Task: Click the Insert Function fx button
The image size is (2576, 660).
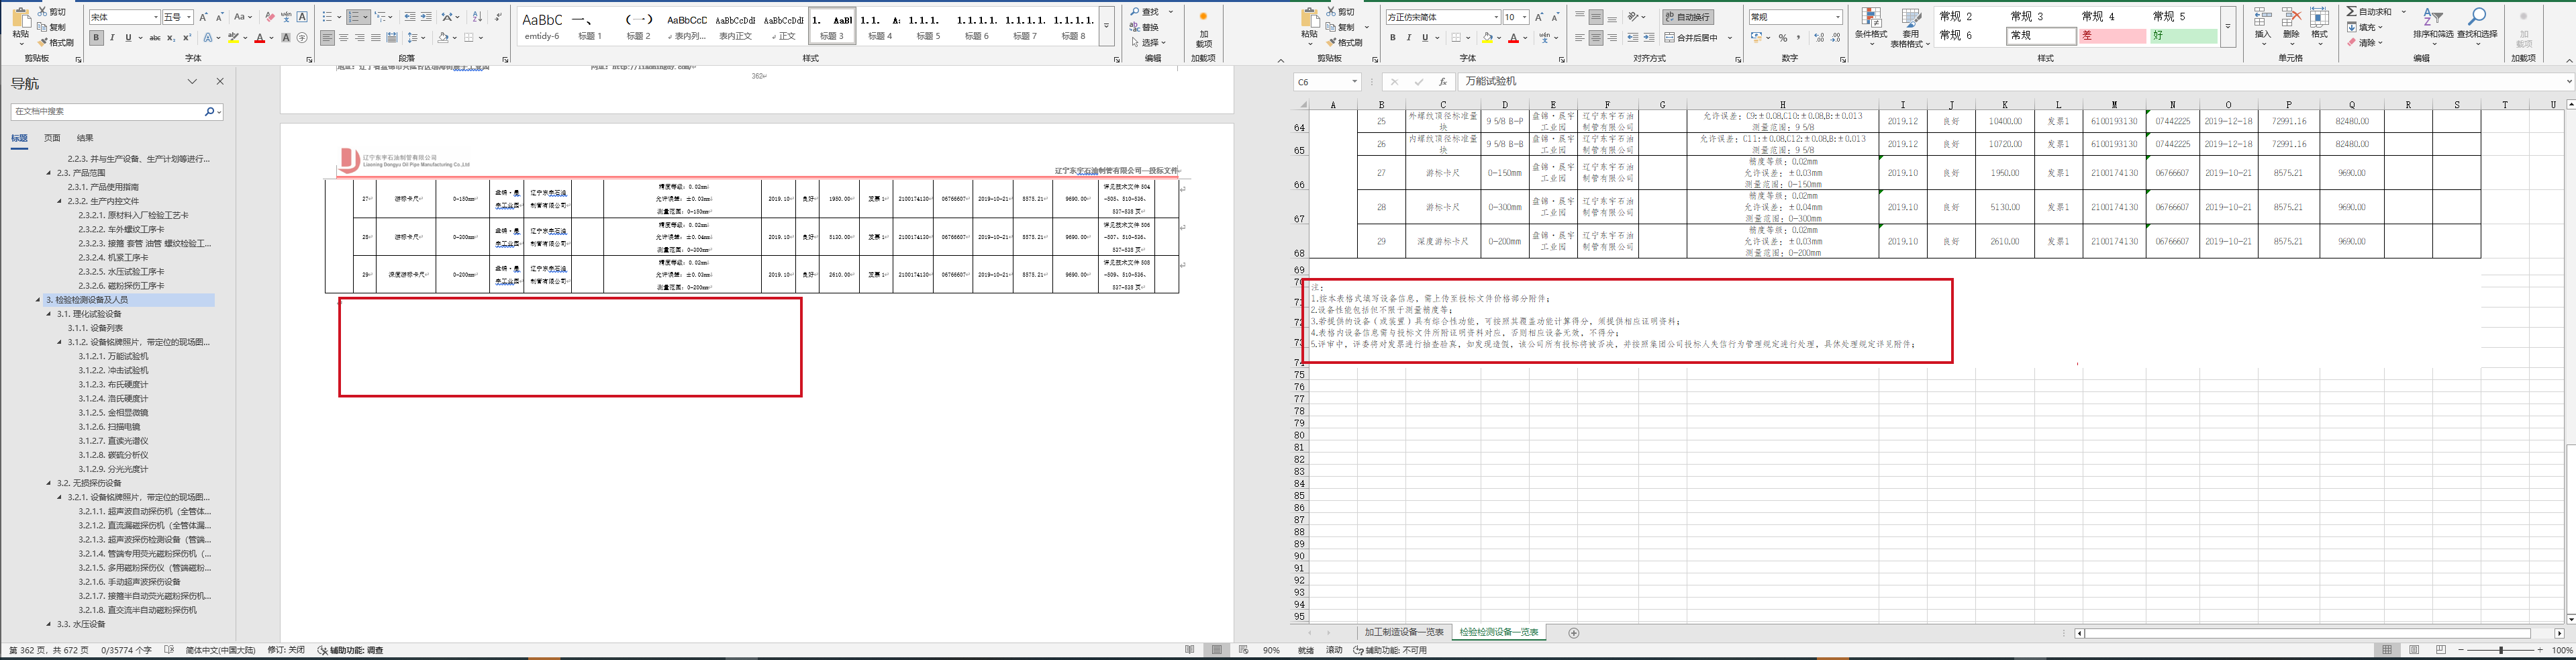Action: click(1442, 82)
